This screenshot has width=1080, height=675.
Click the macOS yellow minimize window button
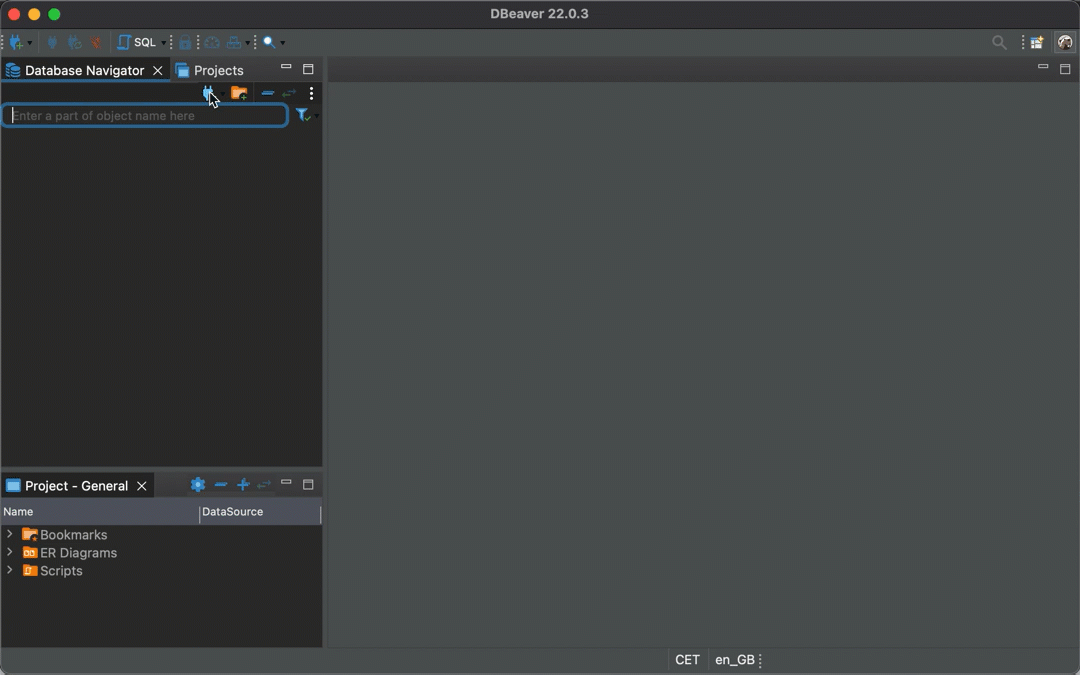coord(34,14)
